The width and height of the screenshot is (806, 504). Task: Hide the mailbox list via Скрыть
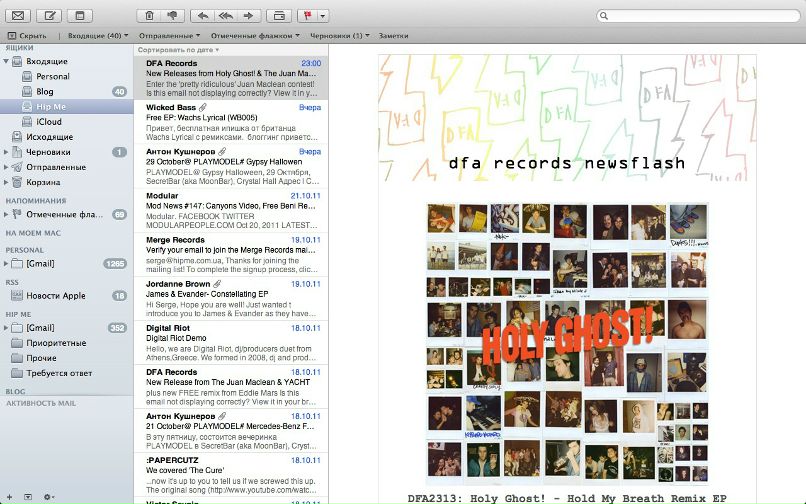click(x=26, y=35)
